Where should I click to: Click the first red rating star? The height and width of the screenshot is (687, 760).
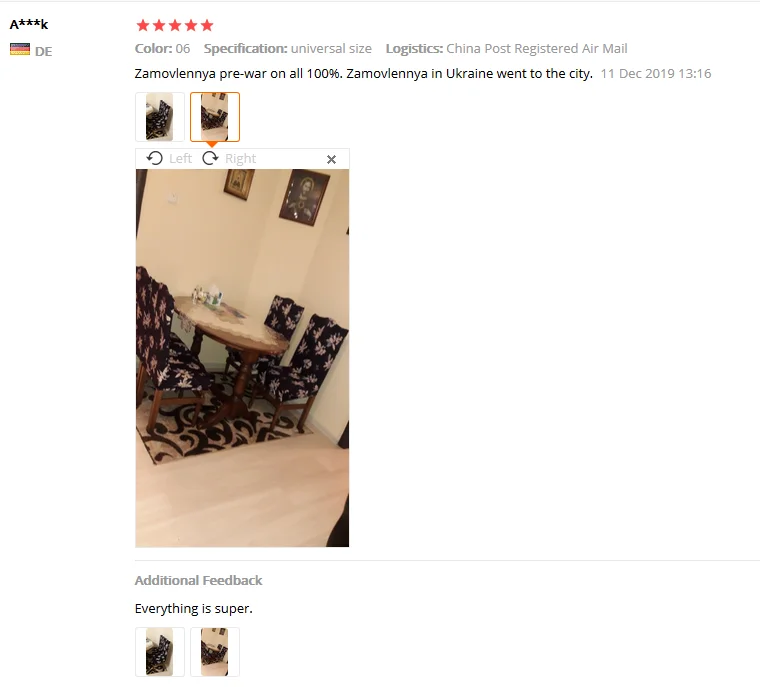[x=143, y=25]
